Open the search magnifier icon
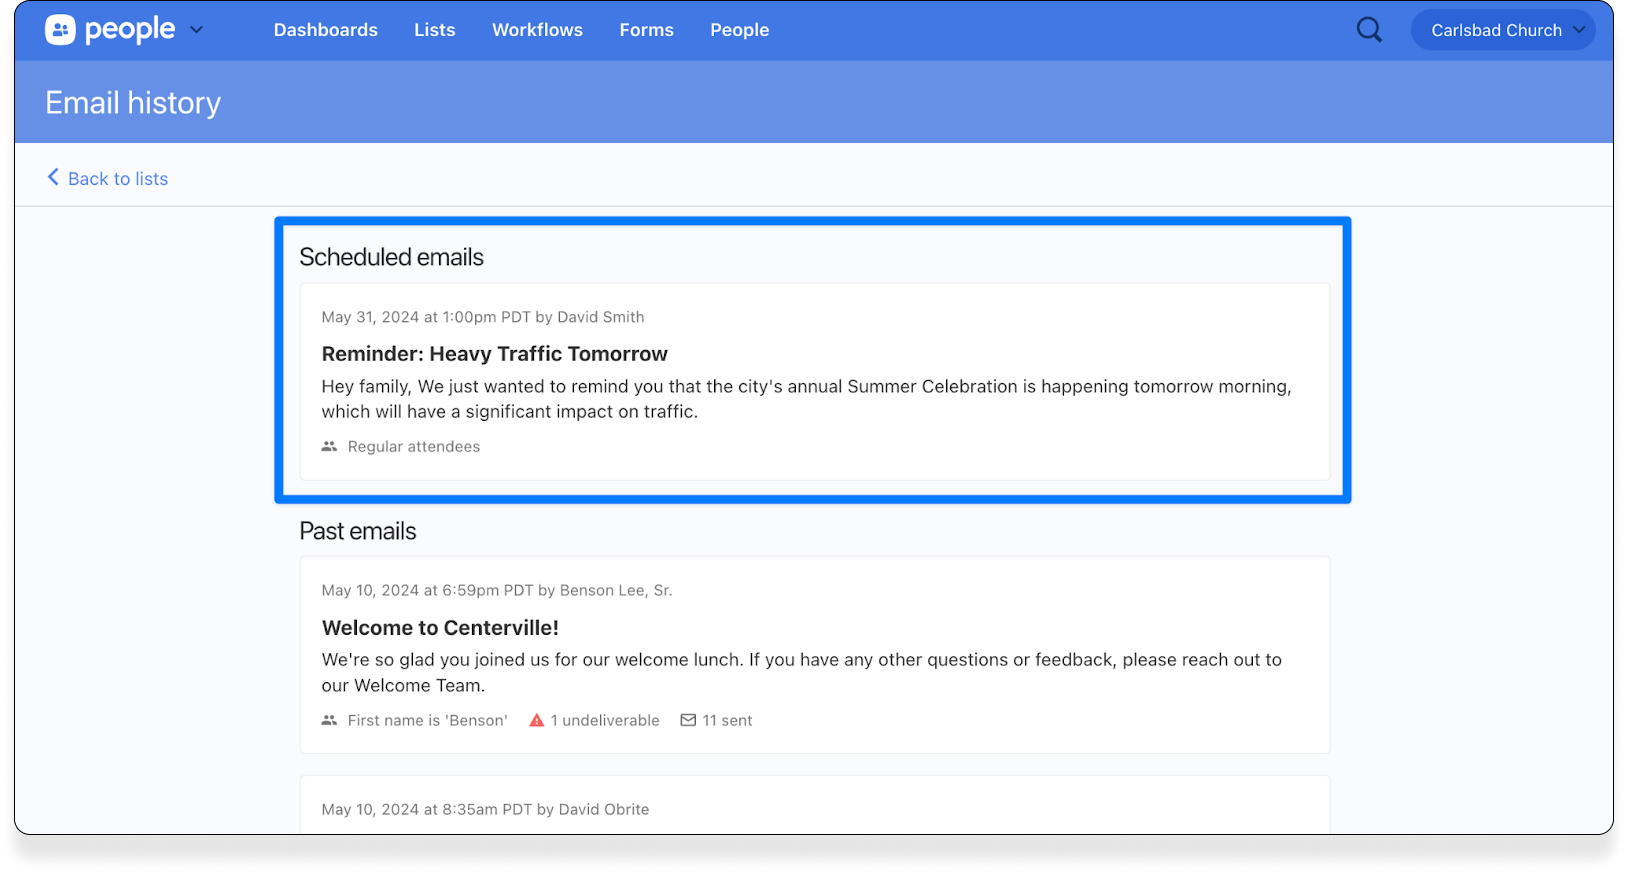 point(1369,30)
